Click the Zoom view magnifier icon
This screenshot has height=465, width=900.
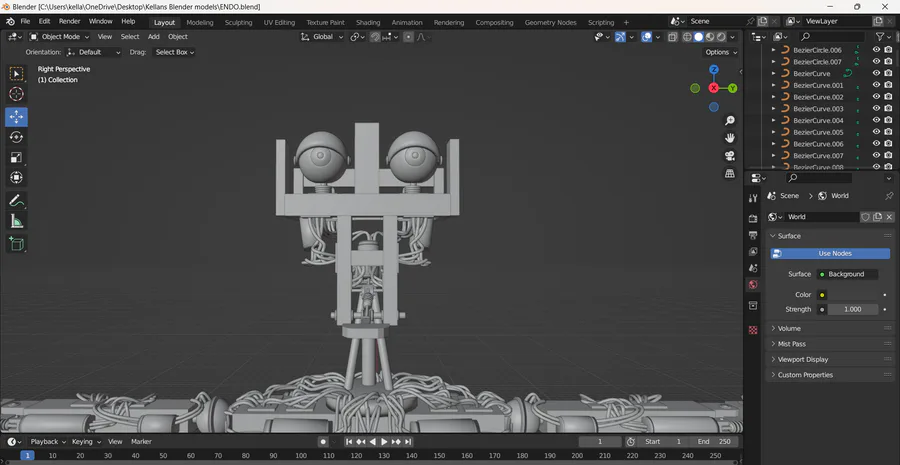pos(730,121)
